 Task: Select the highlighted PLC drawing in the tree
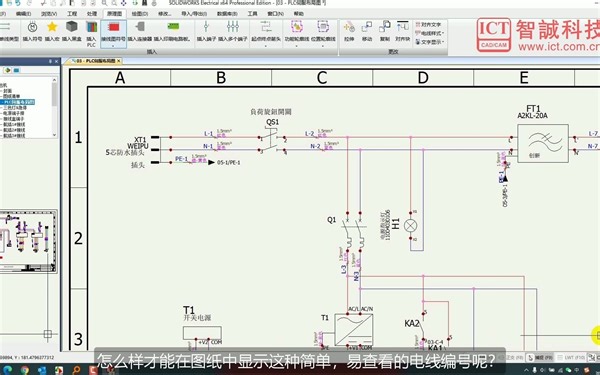[19, 102]
